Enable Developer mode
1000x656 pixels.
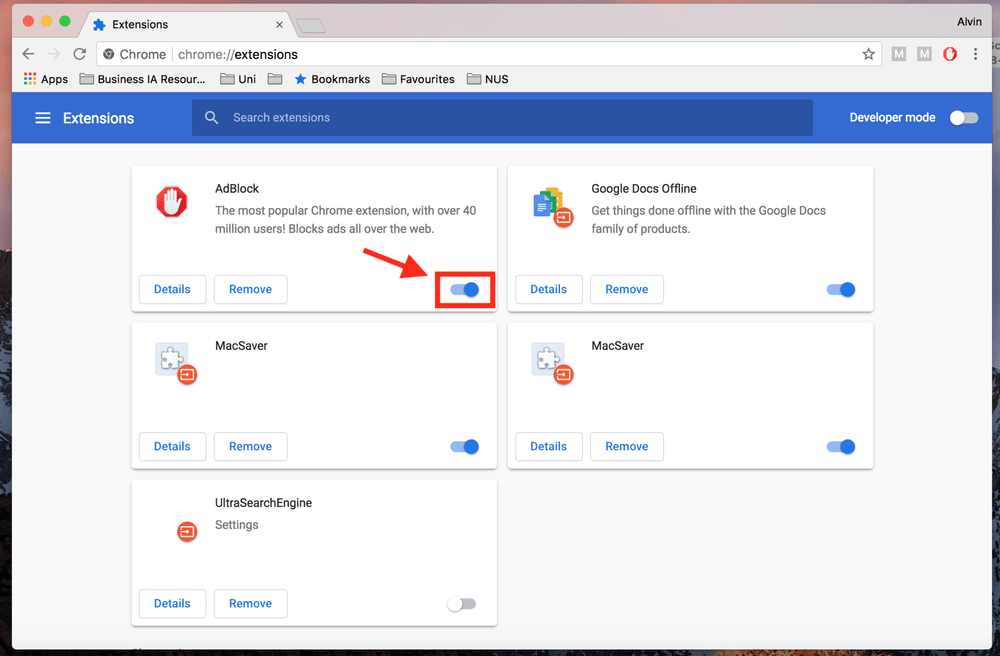(x=963, y=117)
